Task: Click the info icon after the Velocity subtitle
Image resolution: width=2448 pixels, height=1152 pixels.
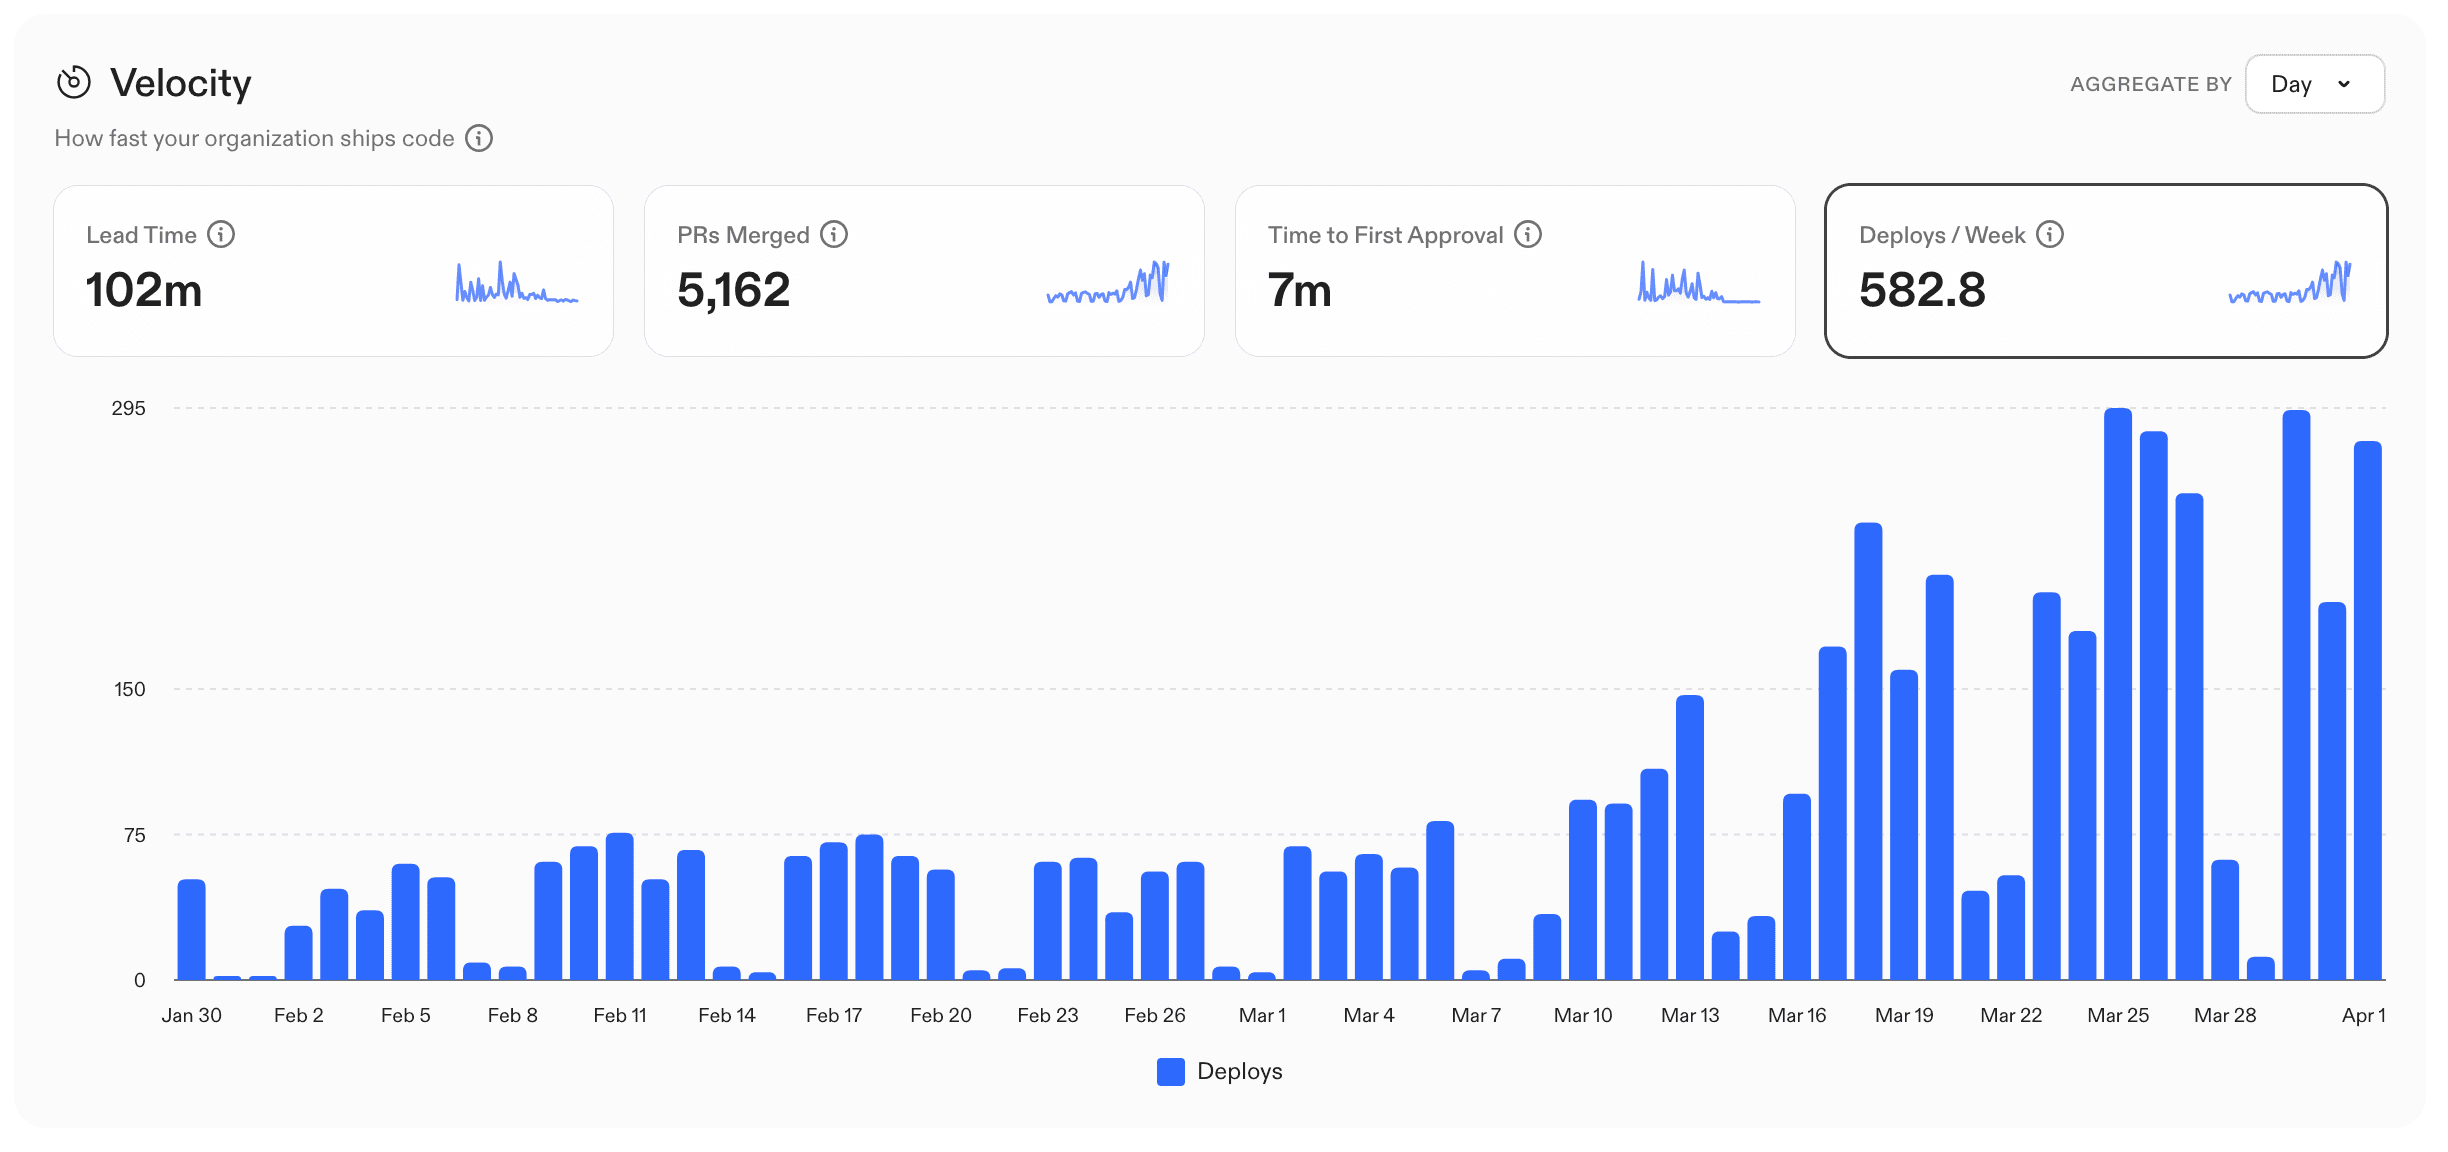Action: pos(479,139)
